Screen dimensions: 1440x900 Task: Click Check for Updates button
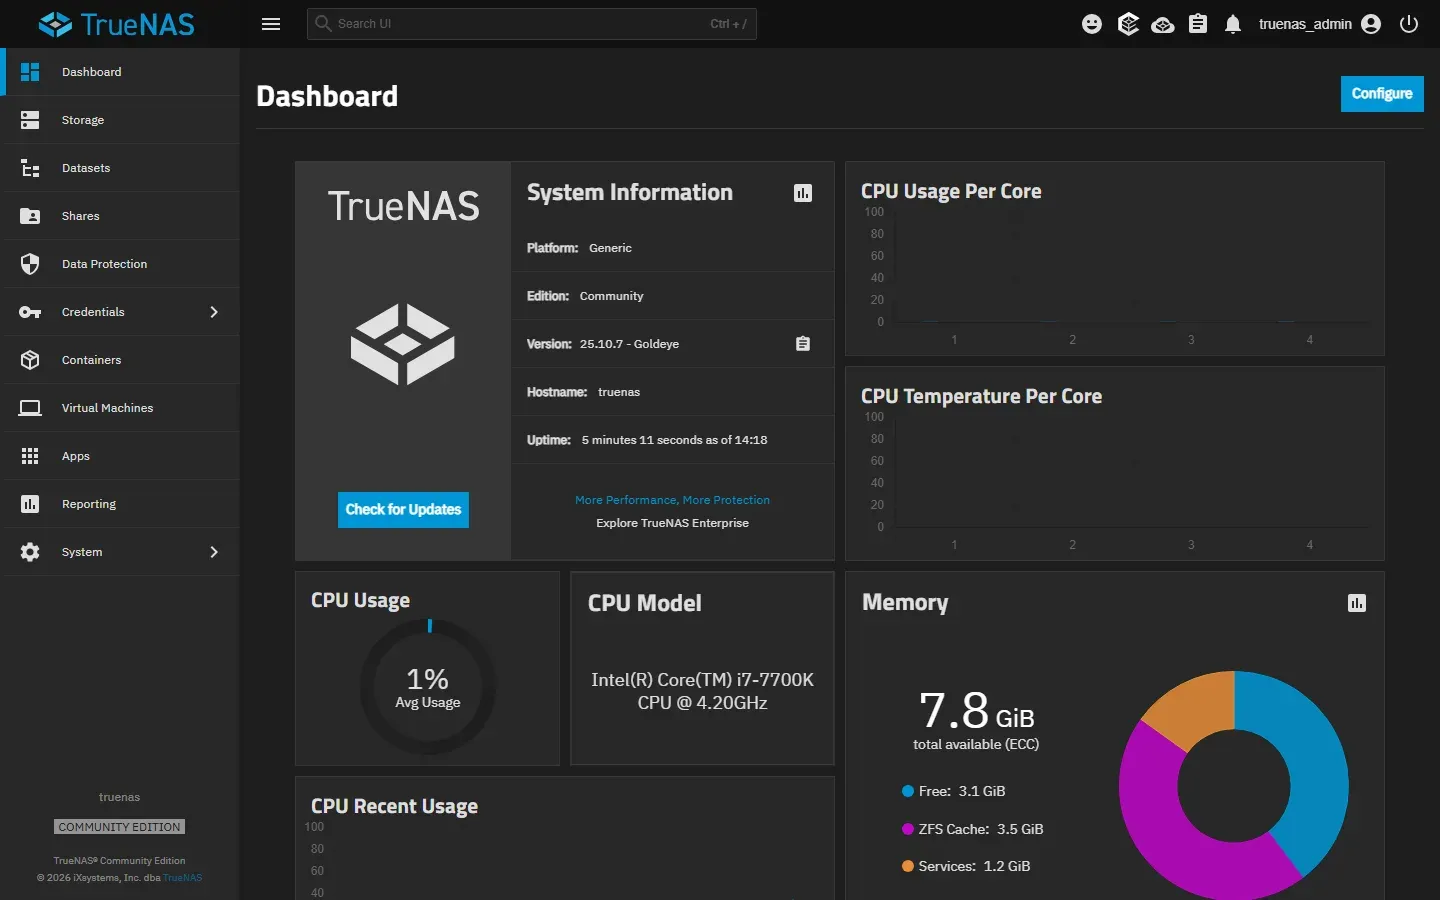pos(403,510)
